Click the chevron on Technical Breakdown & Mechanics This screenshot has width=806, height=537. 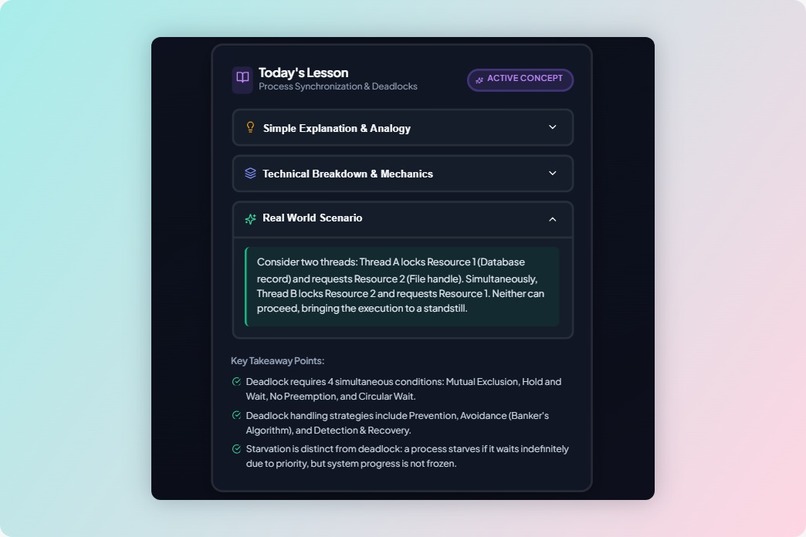[552, 173]
